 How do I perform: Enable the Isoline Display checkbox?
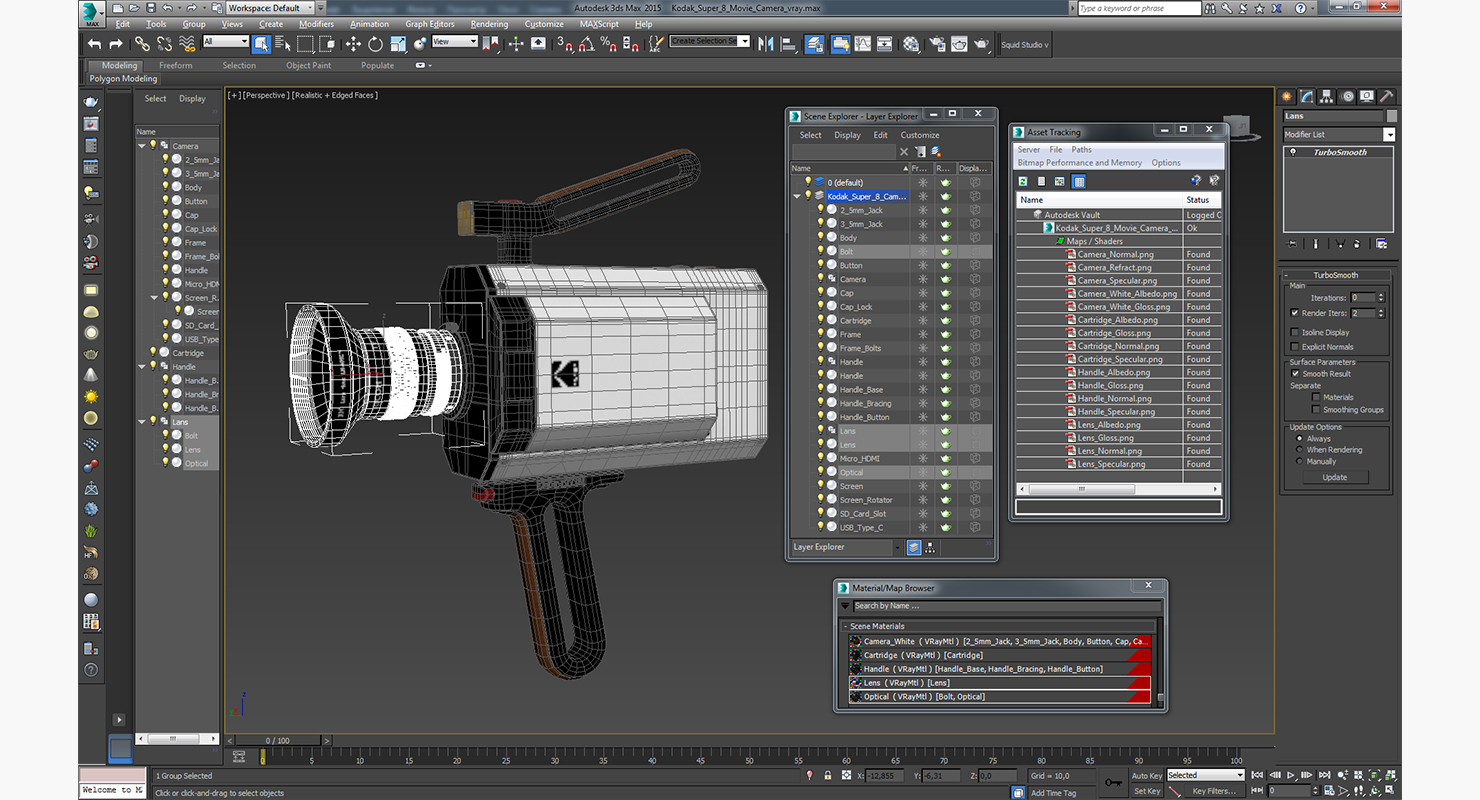click(1295, 332)
